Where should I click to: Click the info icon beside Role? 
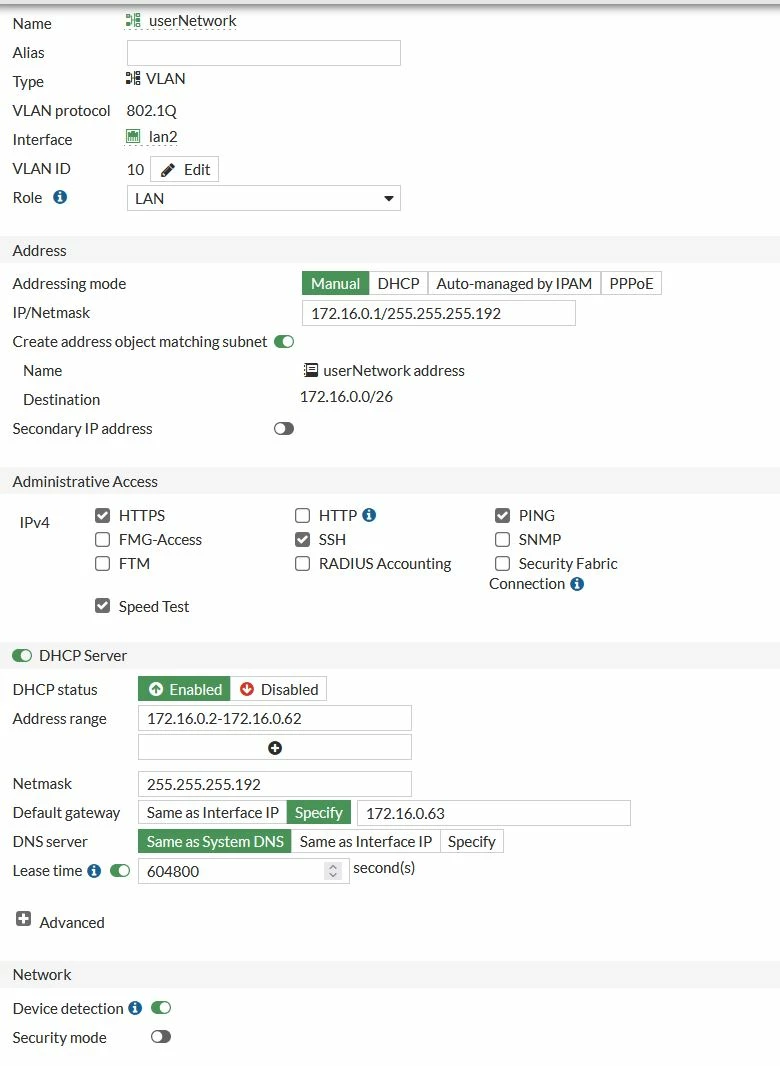click(x=61, y=197)
